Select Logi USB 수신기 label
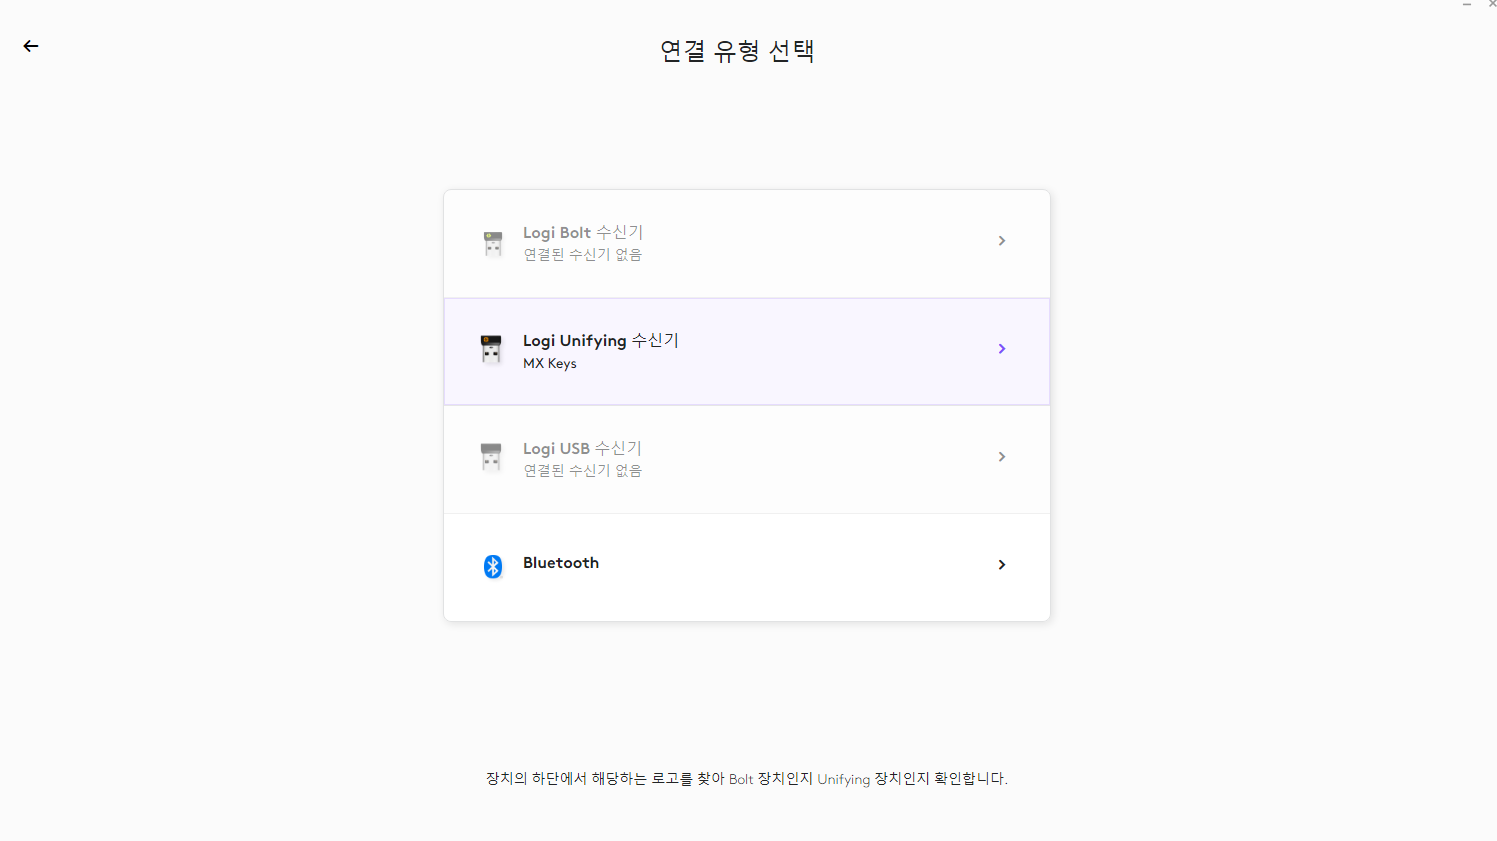This screenshot has width=1497, height=841. click(582, 449)
